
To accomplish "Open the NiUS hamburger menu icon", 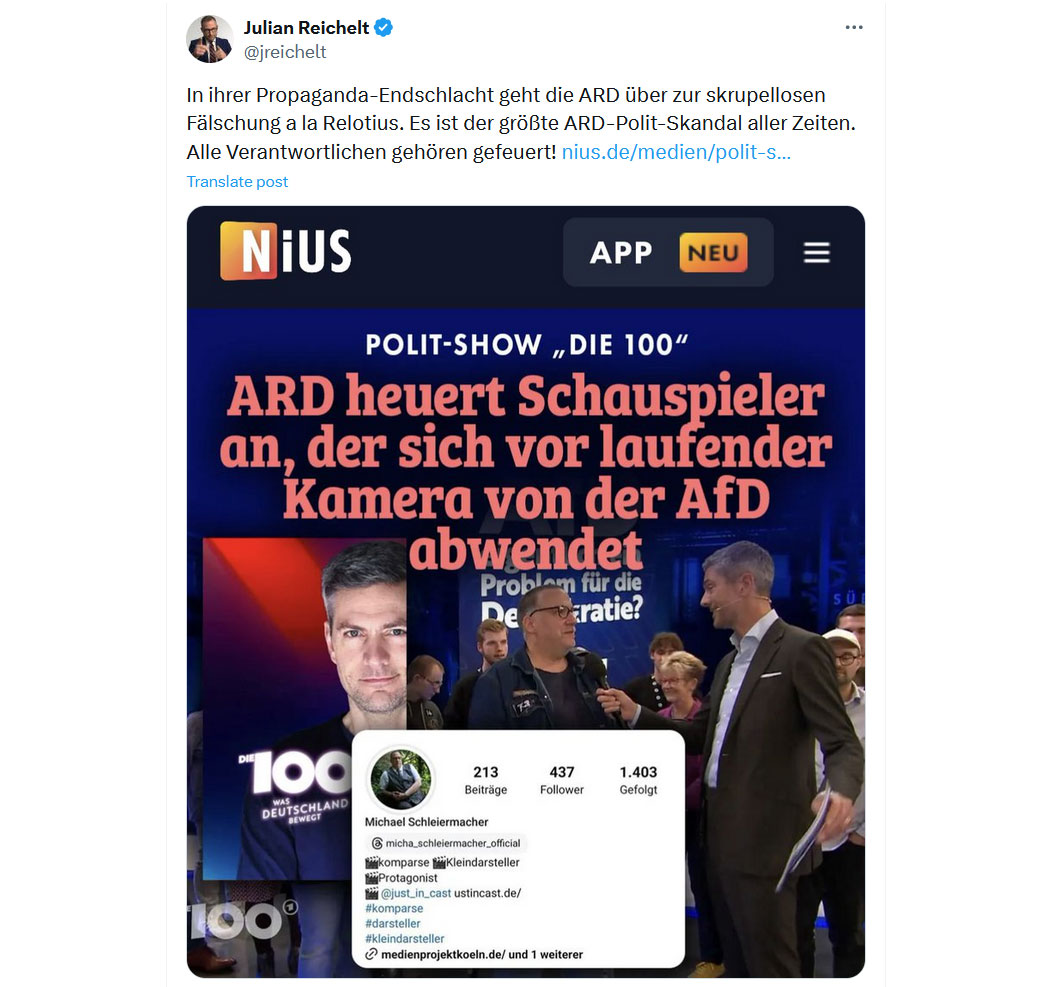I will point(816,252).
